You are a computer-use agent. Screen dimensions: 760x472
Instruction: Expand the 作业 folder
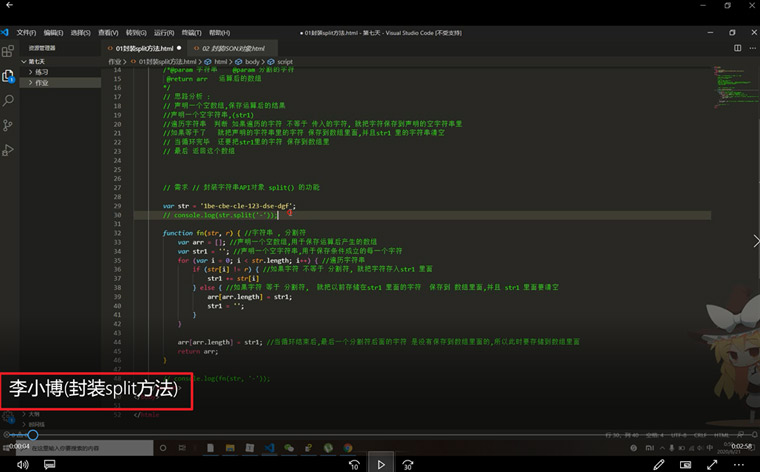pyautogui.click(x=41, y=82)
